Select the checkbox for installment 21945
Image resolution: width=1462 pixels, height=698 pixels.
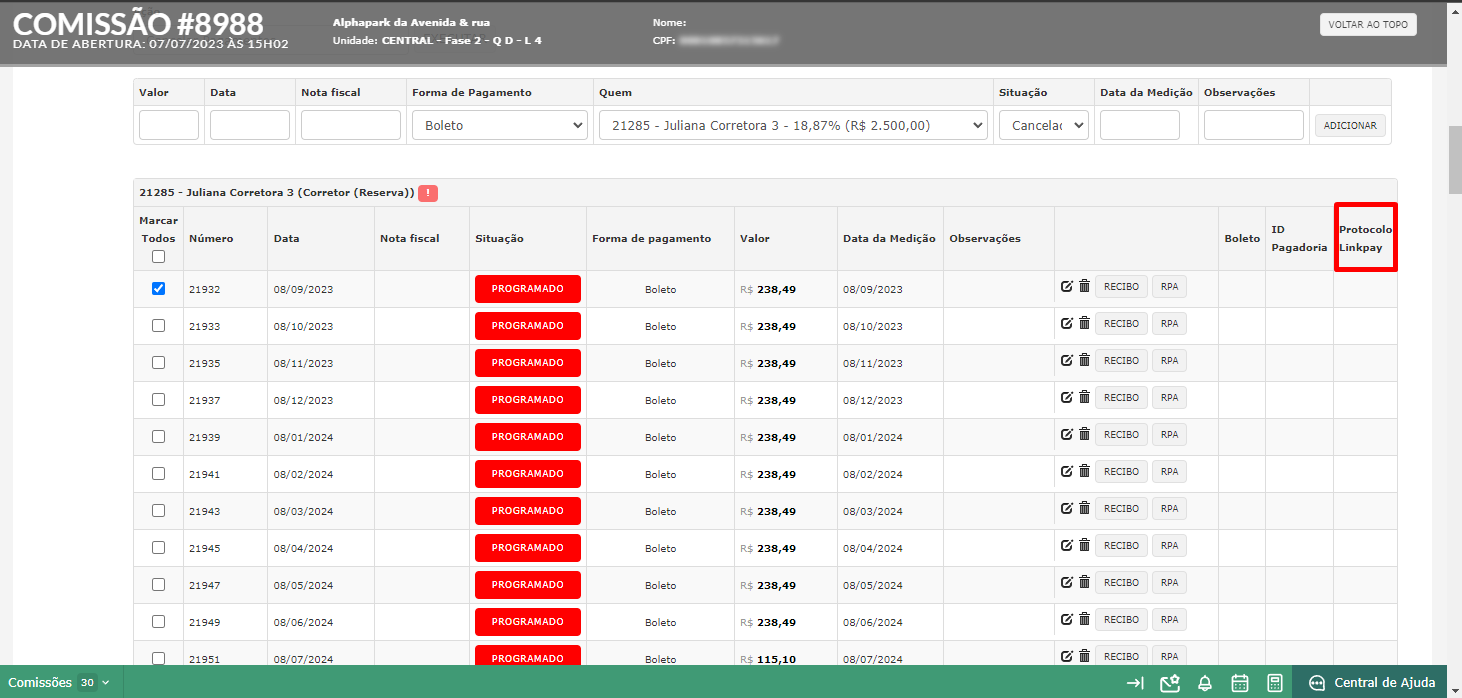(x=158, y=547)
